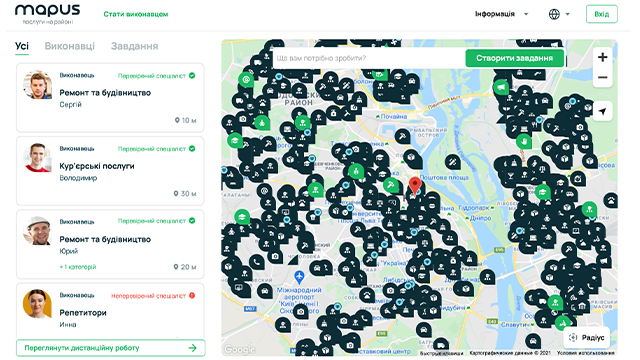640x360 pixels.
Task: Click the blue airport plane marker
Action: [x=299, y=277]
